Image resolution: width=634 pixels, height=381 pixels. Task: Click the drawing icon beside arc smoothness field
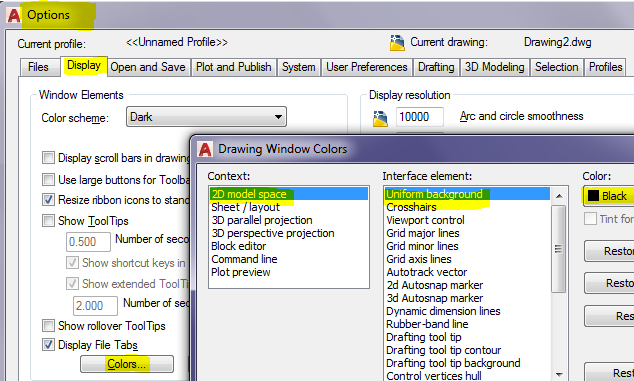(x=380, y=119)
